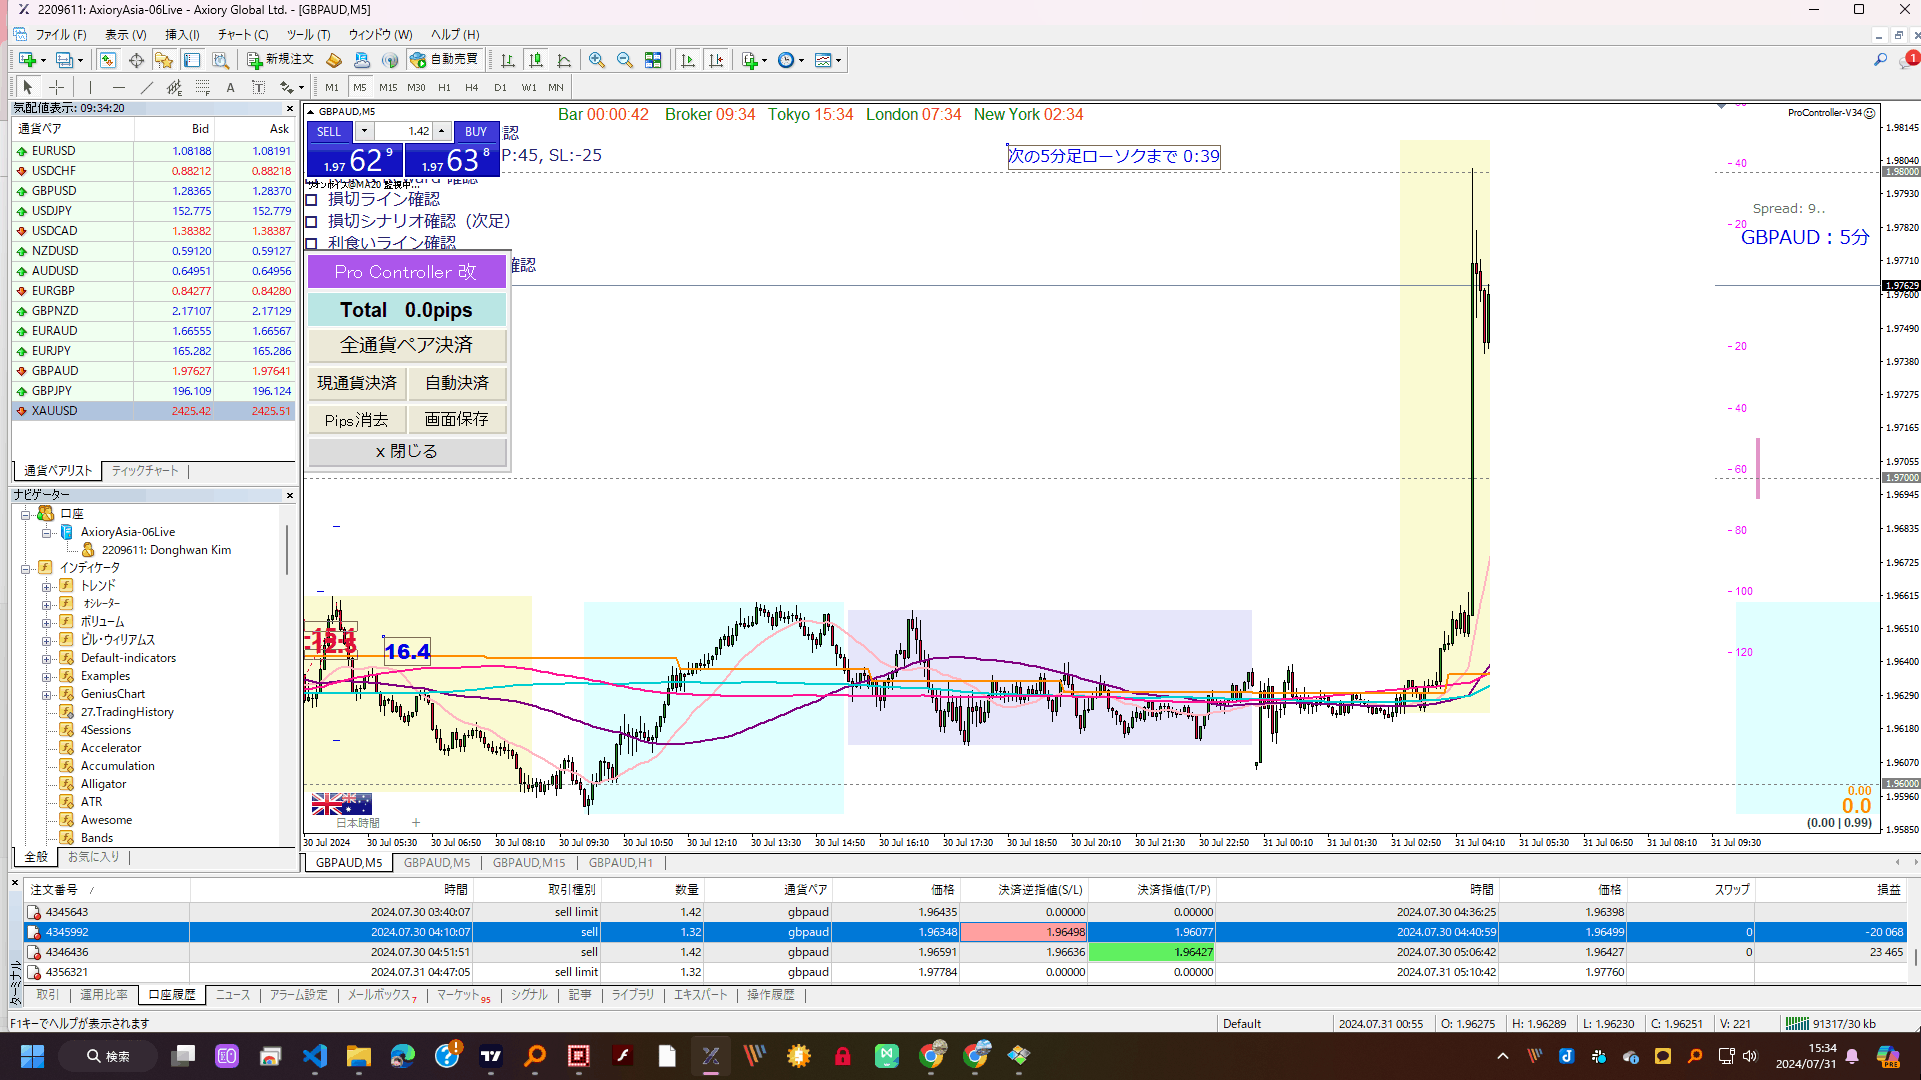
Task: Select order 4346436 in account history
Action: click(965, 952)
